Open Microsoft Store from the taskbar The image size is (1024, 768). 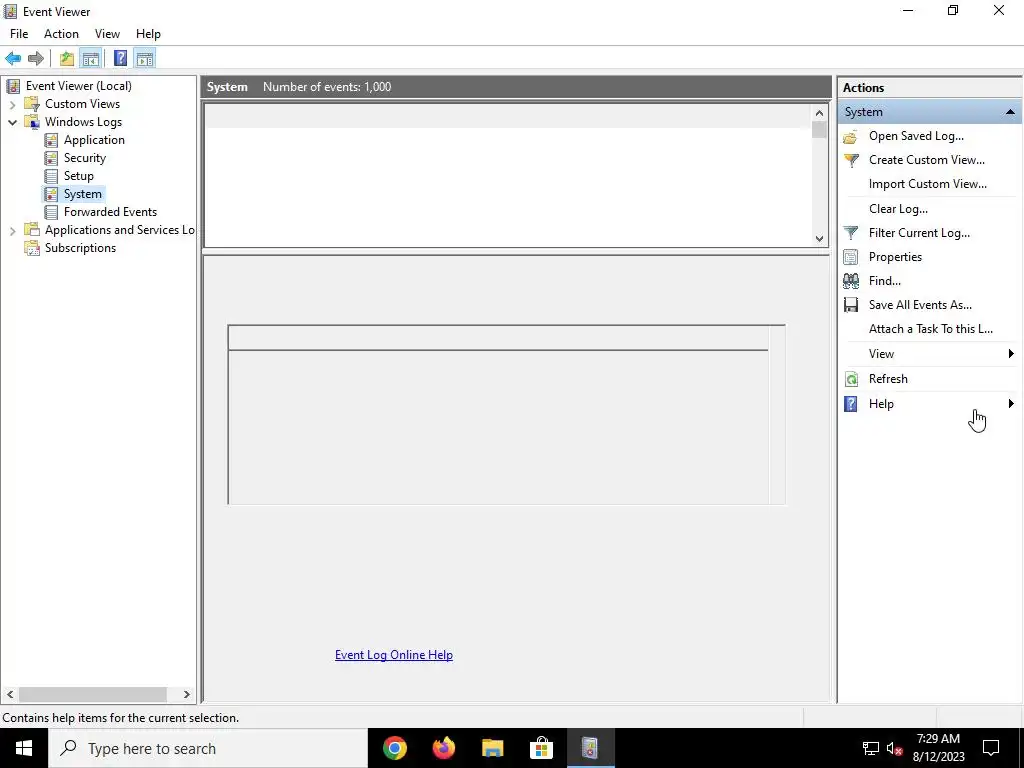coord(542,748)
